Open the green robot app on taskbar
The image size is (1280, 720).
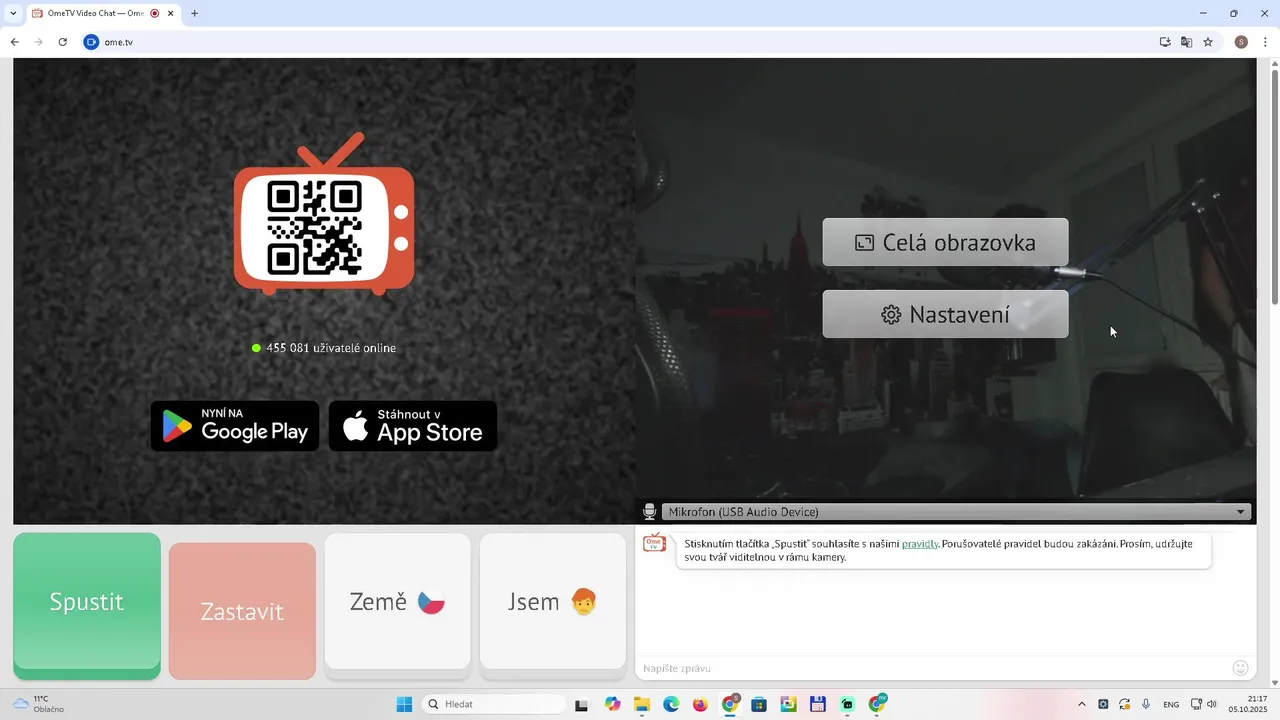[848, 704]
